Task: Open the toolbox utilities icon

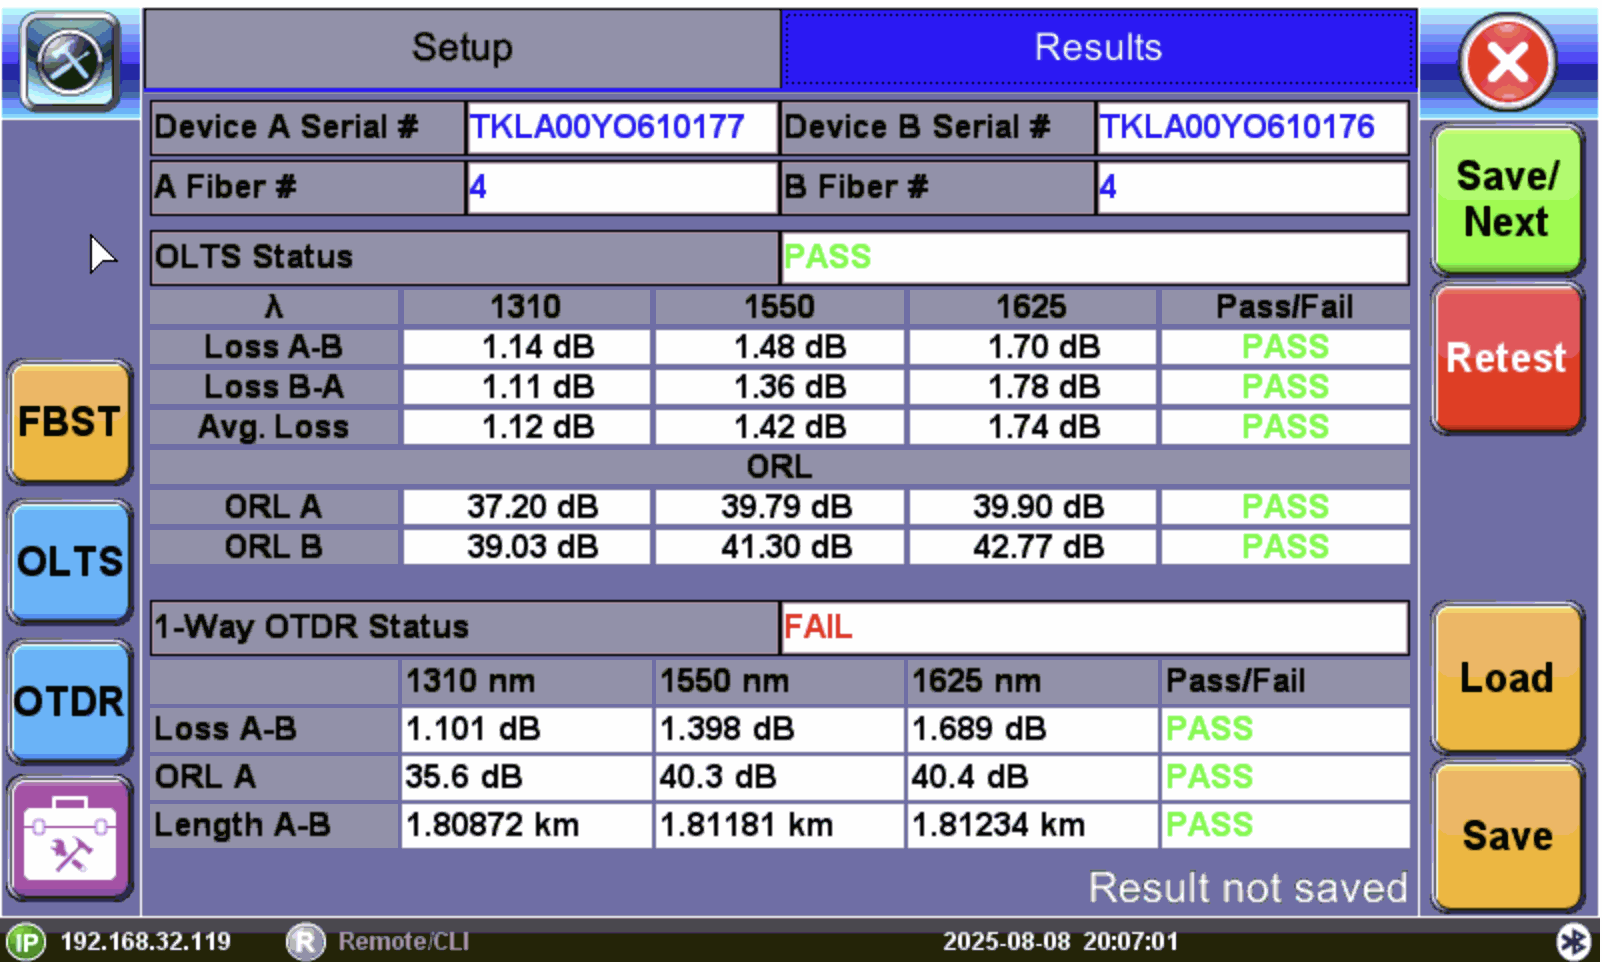Action: tap(70, 840)
